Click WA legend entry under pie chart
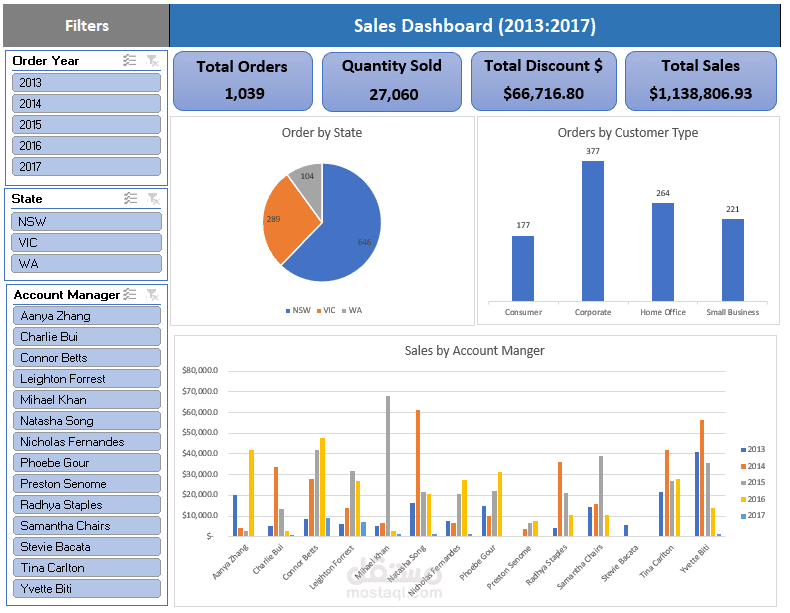 [352, 310]
